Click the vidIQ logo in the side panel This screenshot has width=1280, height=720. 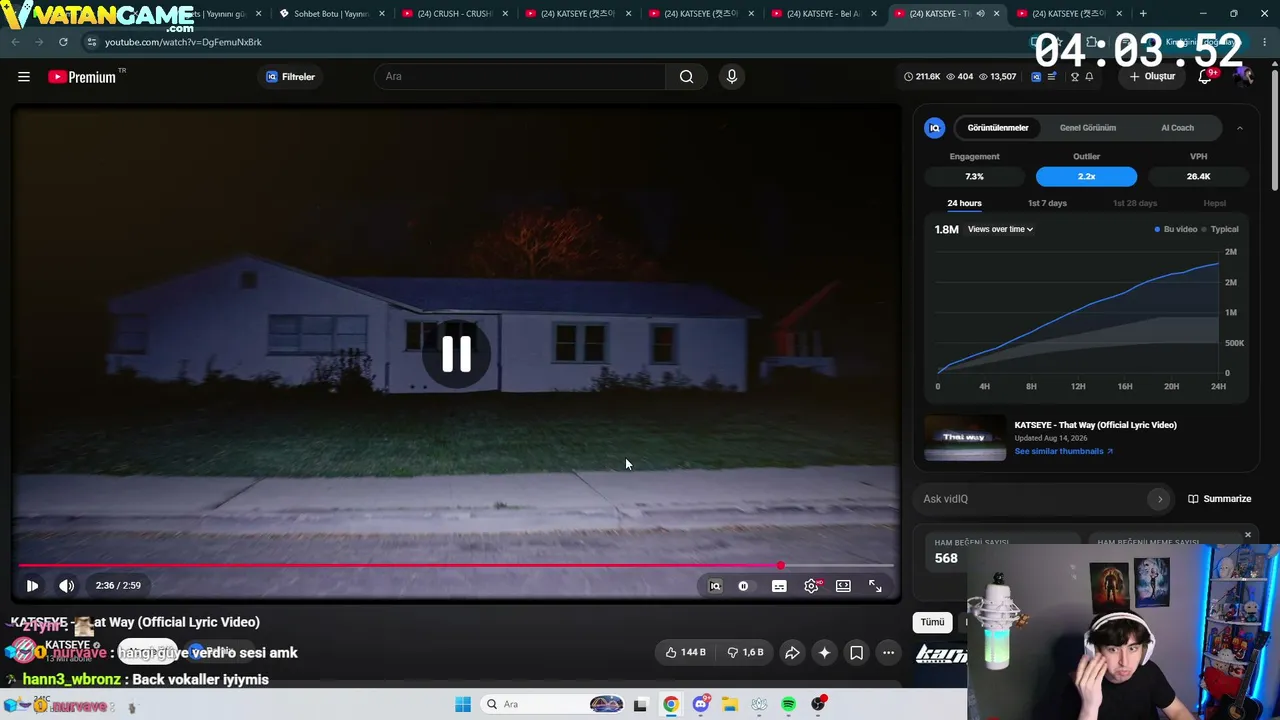coord(935,128)
